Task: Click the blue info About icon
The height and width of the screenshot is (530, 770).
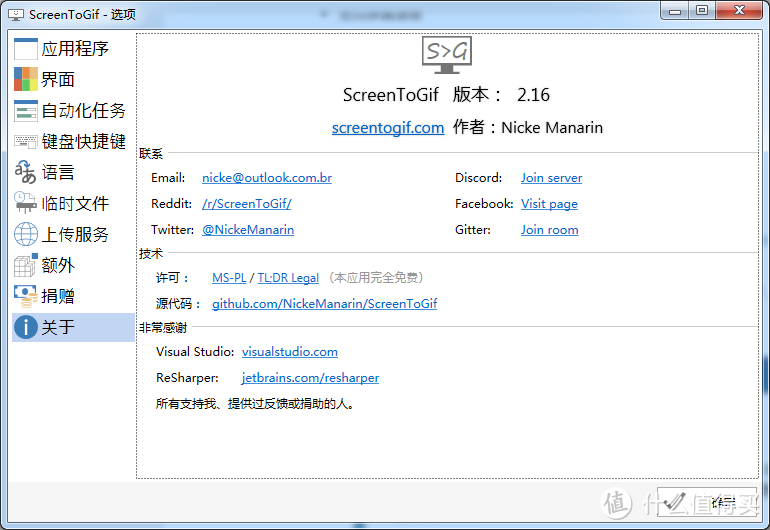Action: [26, 327]
